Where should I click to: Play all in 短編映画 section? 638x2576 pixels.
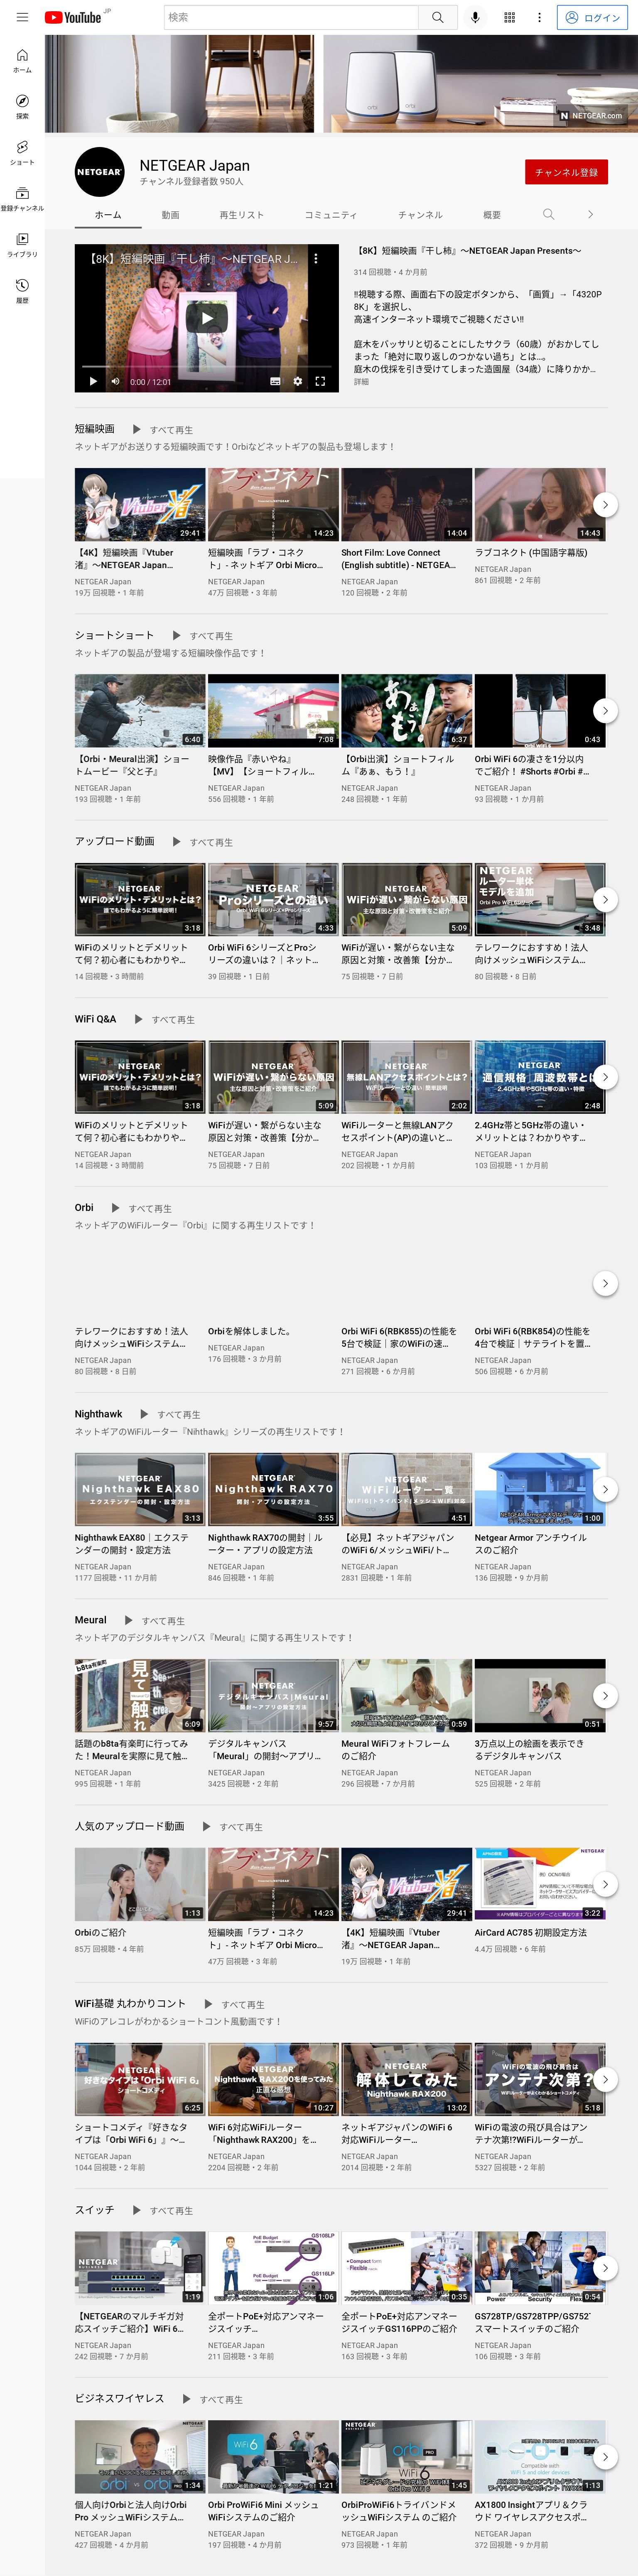click(163, 430)
